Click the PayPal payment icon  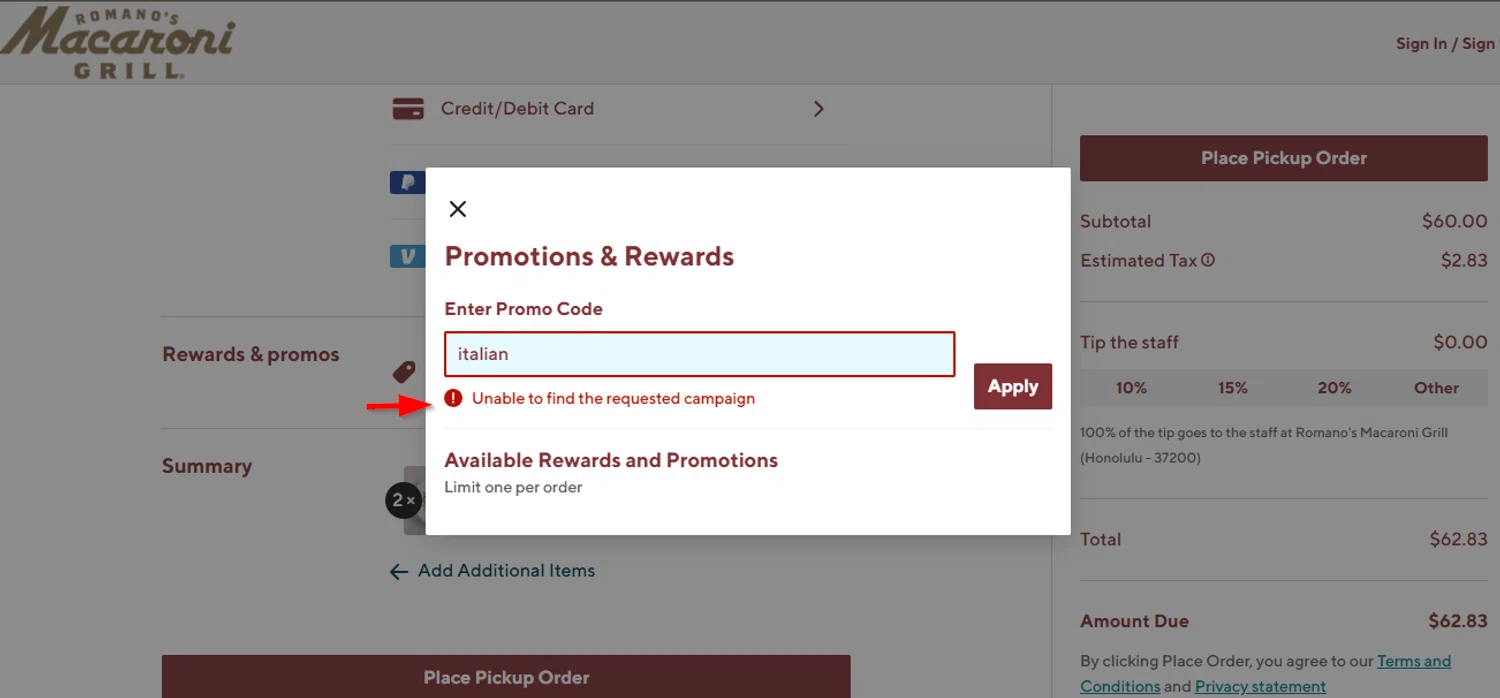[407, 182]
